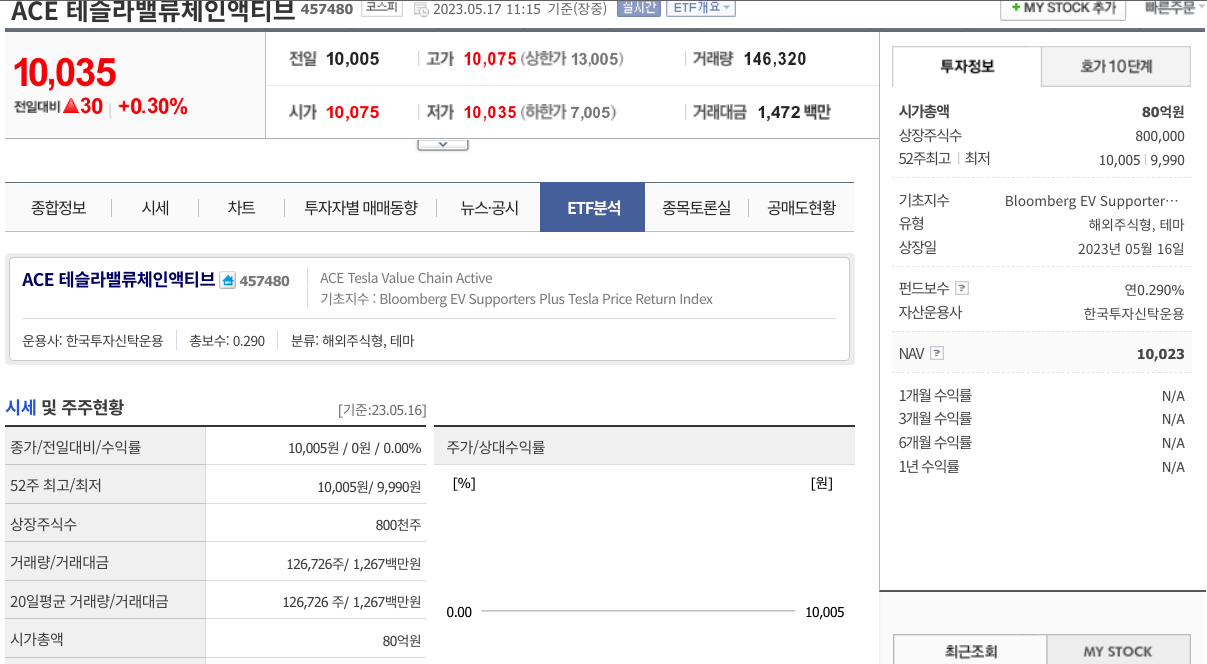Click the 하한가 7,005 text
The width and height of the screenshot is (1207, 664).
click(x=567, y=112)
